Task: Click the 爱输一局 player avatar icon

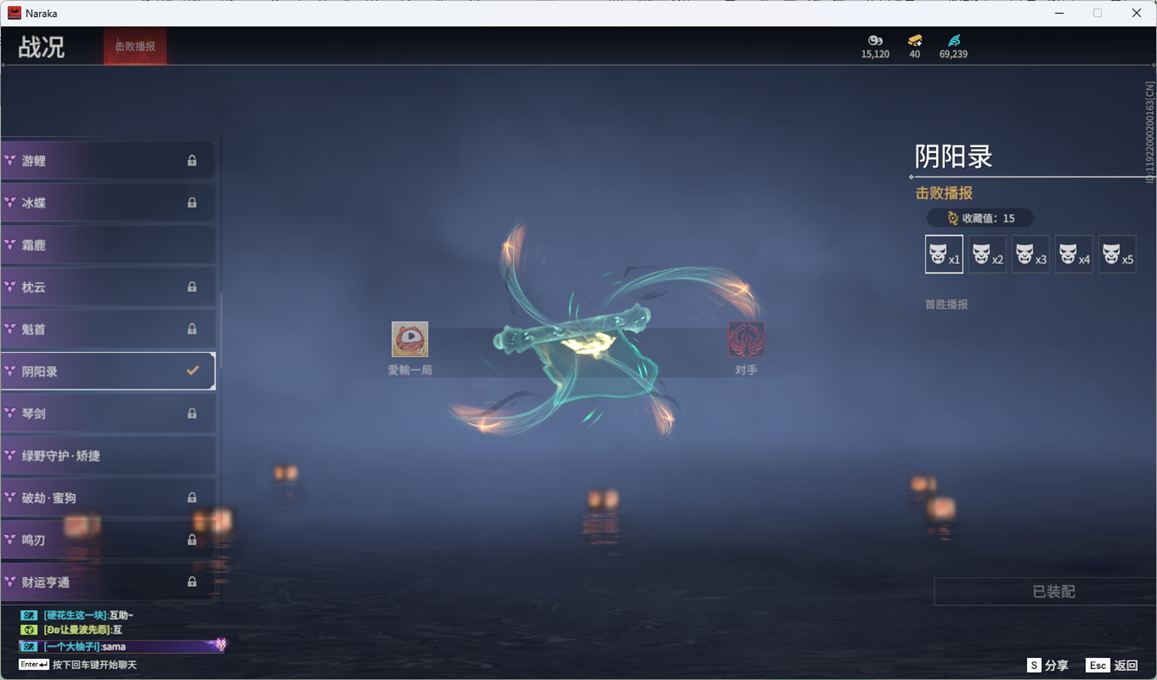Action: [x=410, y=339]
